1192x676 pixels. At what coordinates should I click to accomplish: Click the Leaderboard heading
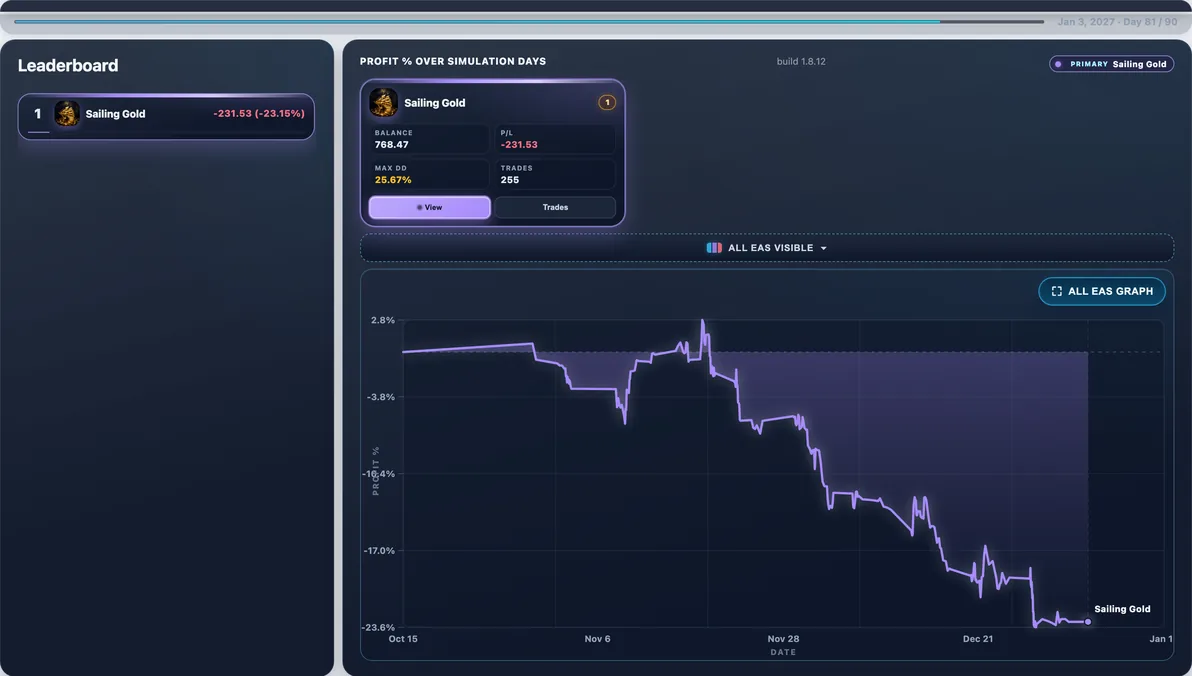(68, 65)
